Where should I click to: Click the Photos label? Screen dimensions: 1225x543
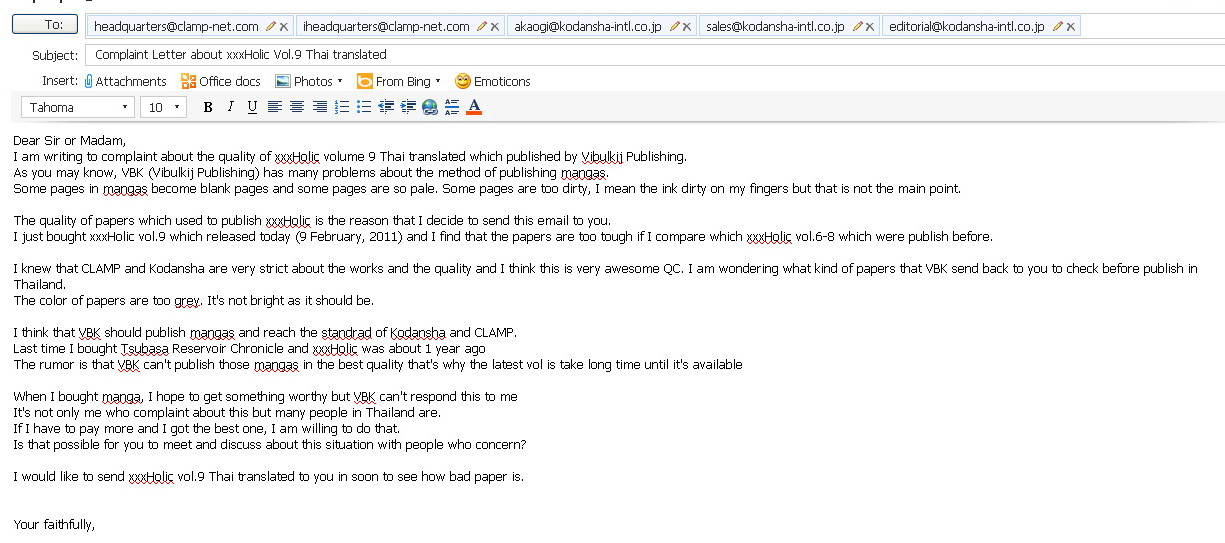(313, 82)
